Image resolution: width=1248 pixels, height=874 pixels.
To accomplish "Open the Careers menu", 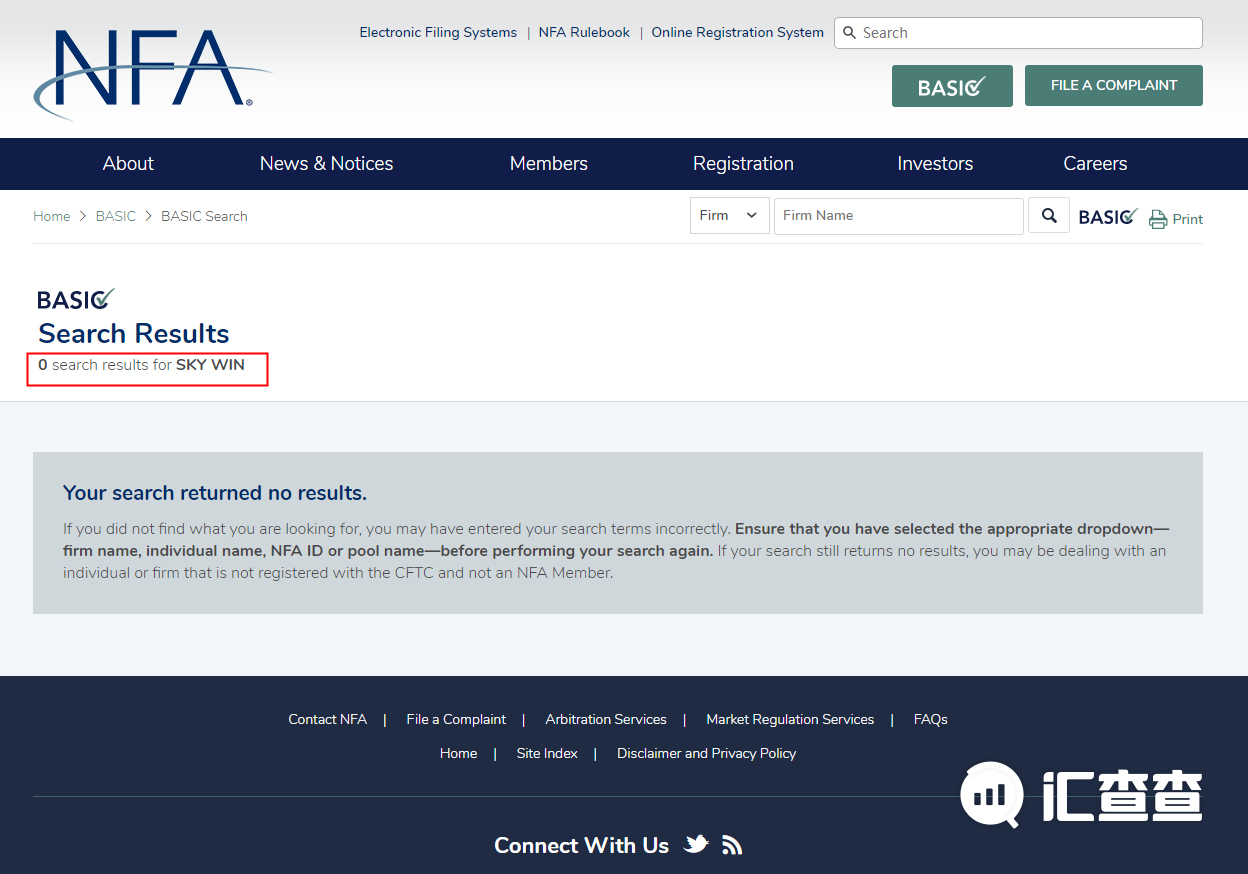I will point(1095,163).
